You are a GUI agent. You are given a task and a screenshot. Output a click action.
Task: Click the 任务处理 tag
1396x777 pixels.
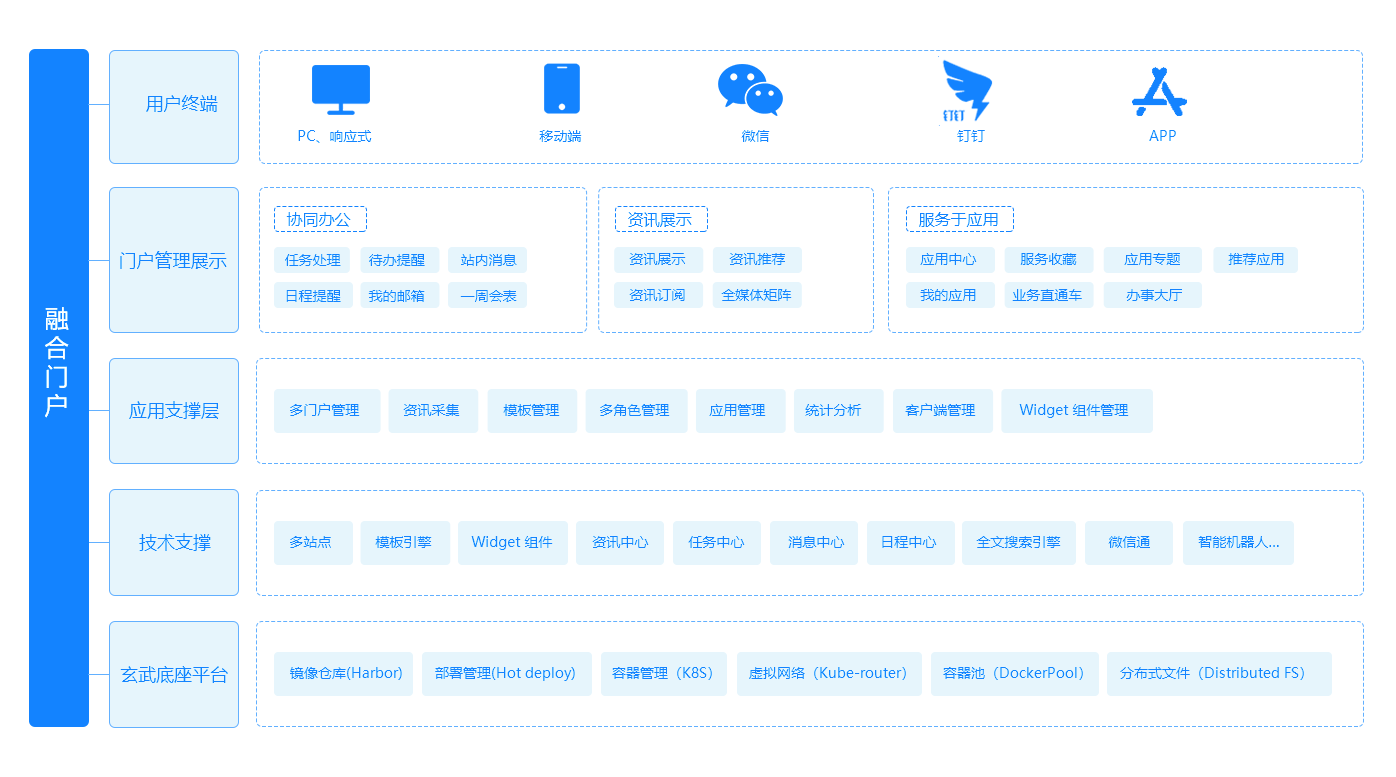coord(313,260)
